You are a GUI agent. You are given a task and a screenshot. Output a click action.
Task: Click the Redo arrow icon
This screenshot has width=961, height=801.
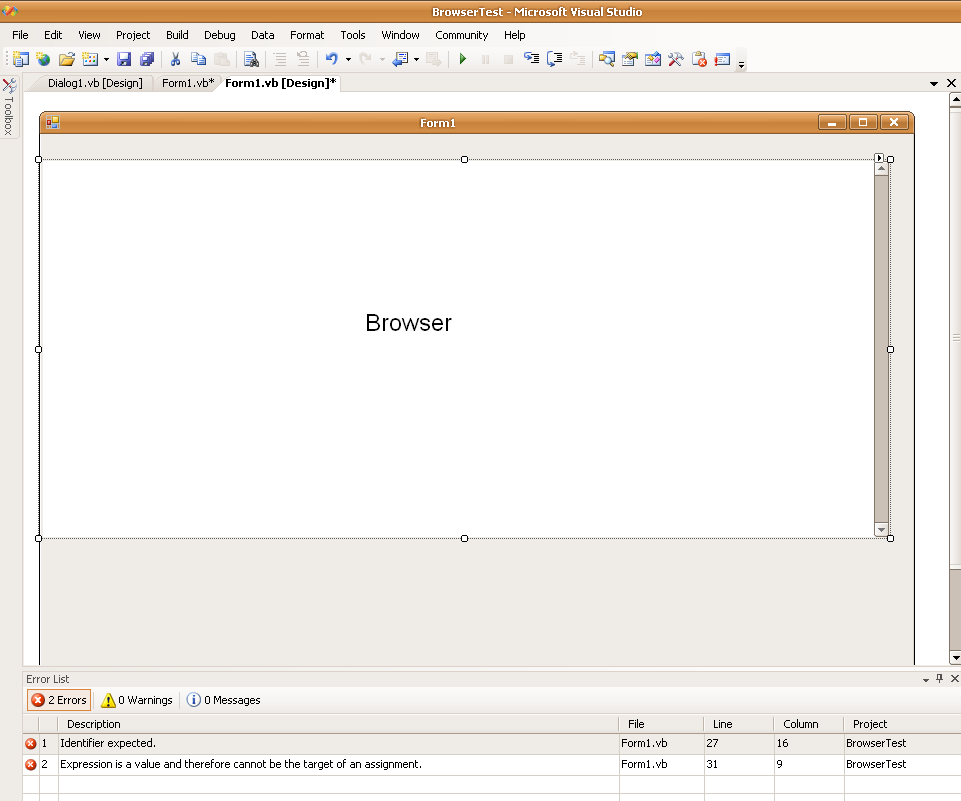click(x=365, y=59)
